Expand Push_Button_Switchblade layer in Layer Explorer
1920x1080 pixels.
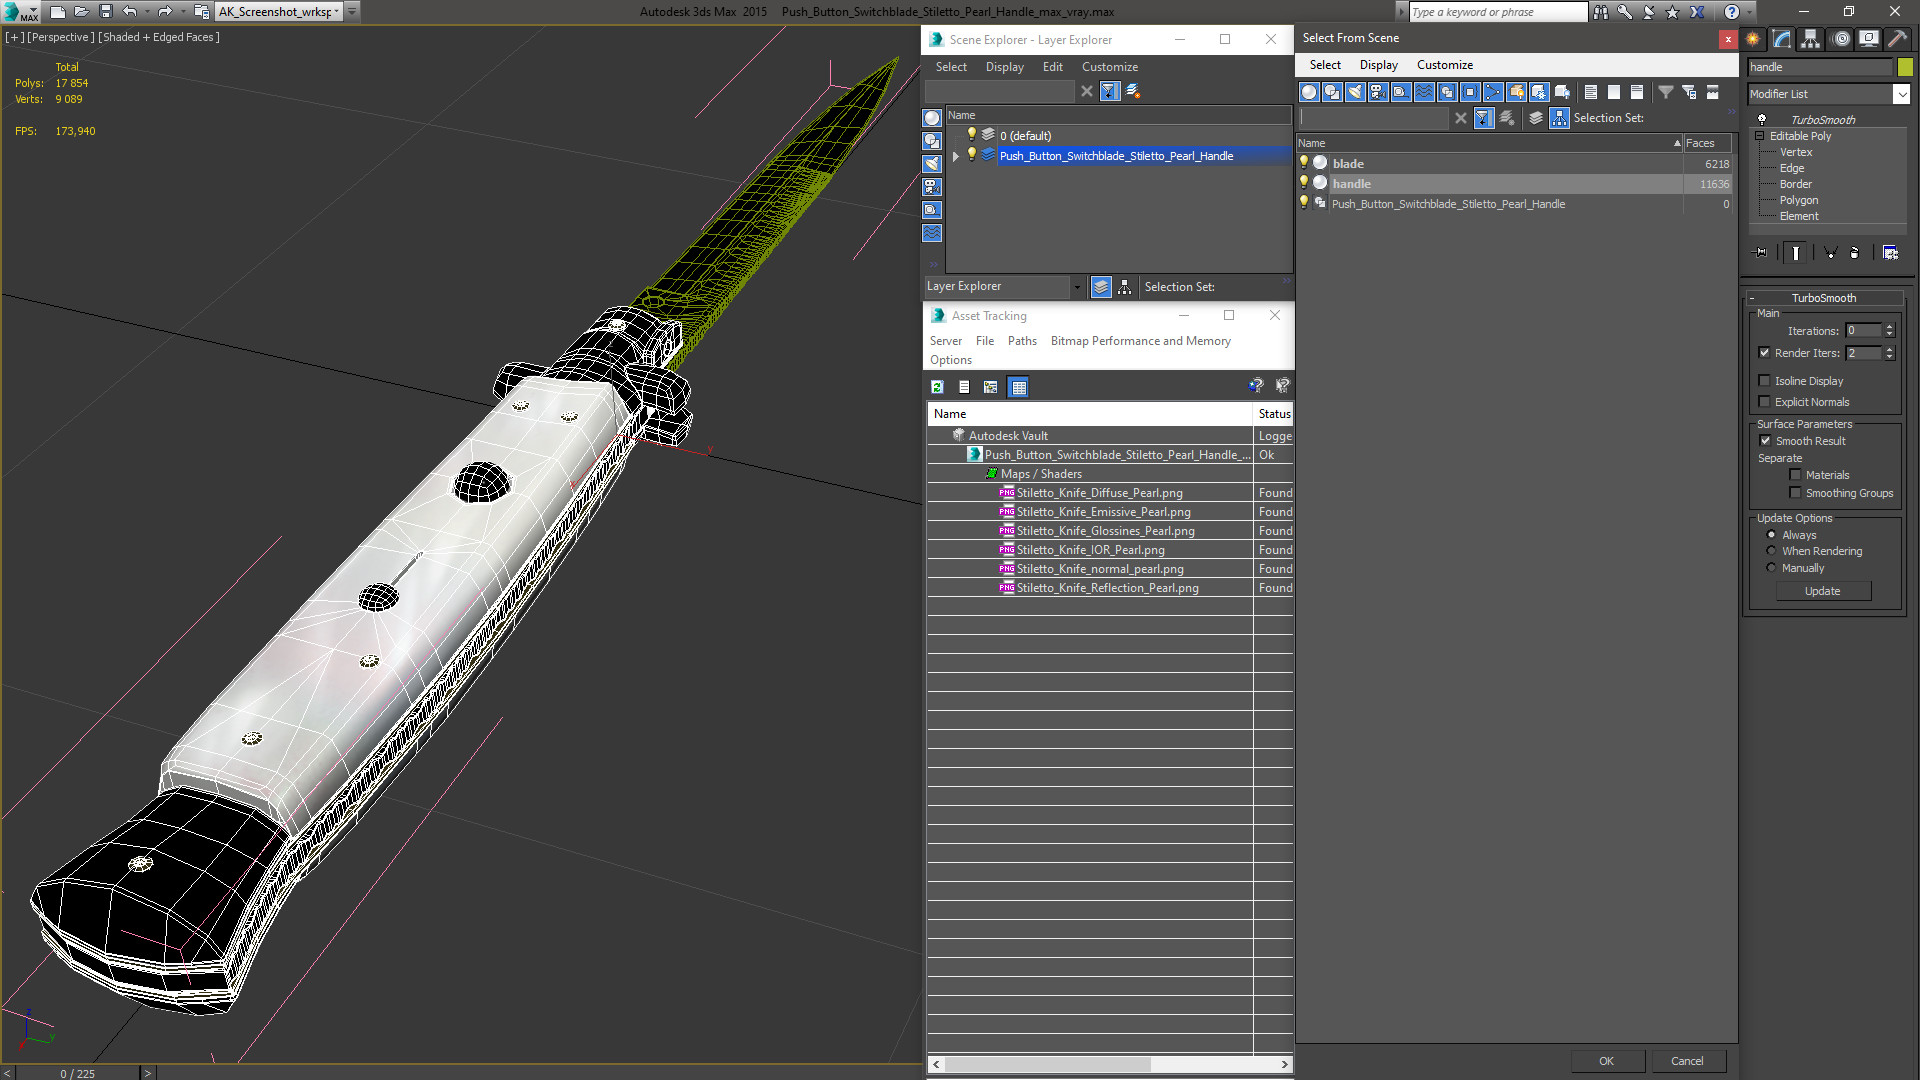point(956,156)
